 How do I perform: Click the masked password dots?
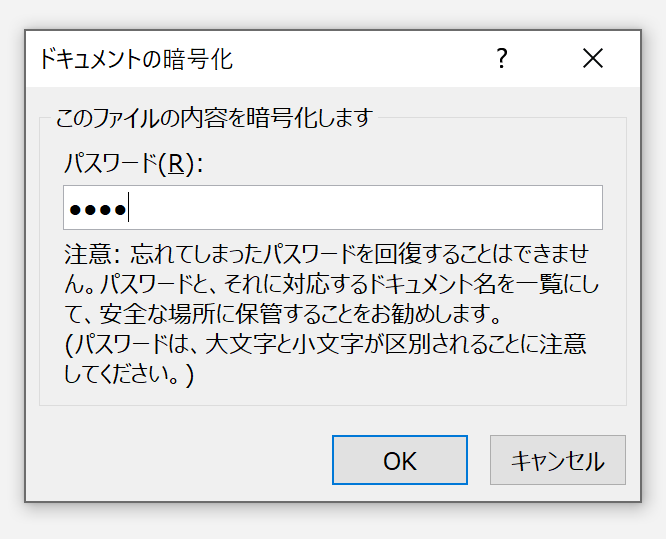[x=98, y=209]
